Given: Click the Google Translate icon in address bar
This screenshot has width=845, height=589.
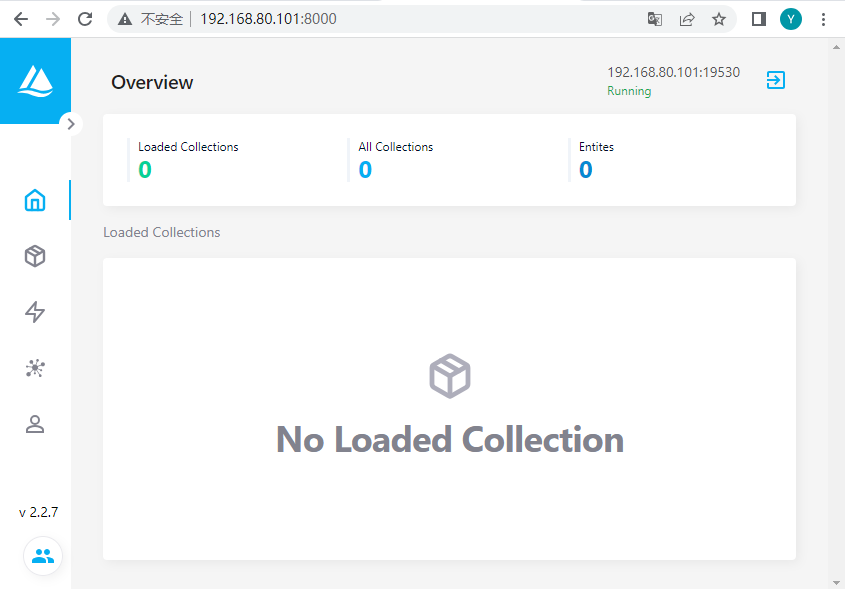Looking at the screenshot, I should point(655,18).
